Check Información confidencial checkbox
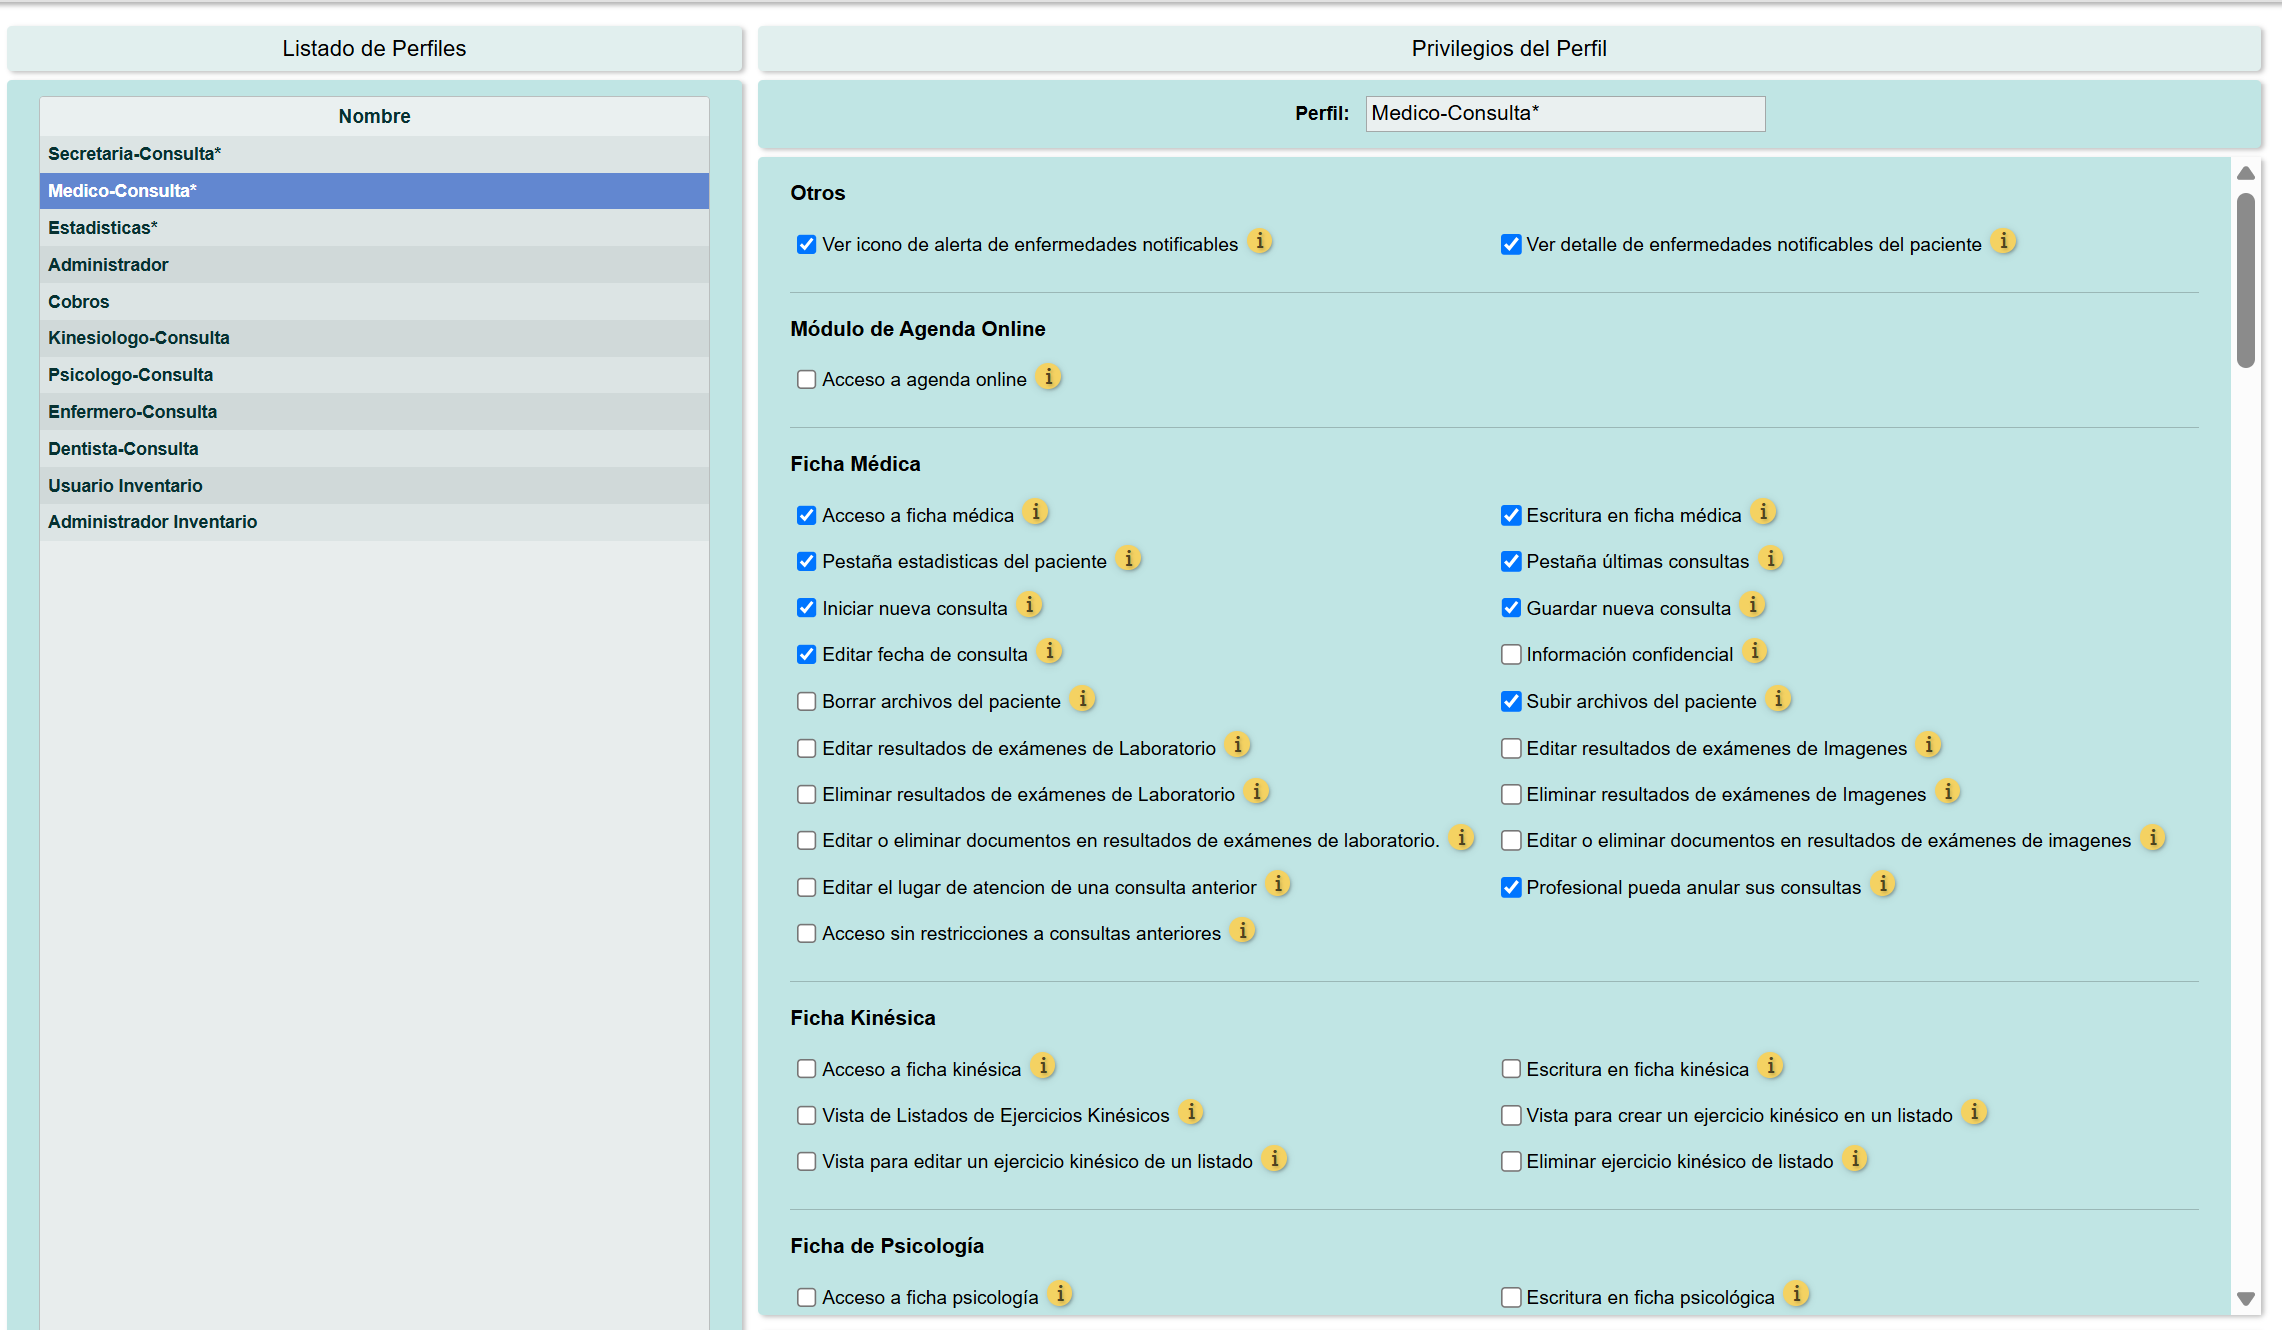Image resolution: width=2282 pixels, height=1330 pixels. point(1511,655)
